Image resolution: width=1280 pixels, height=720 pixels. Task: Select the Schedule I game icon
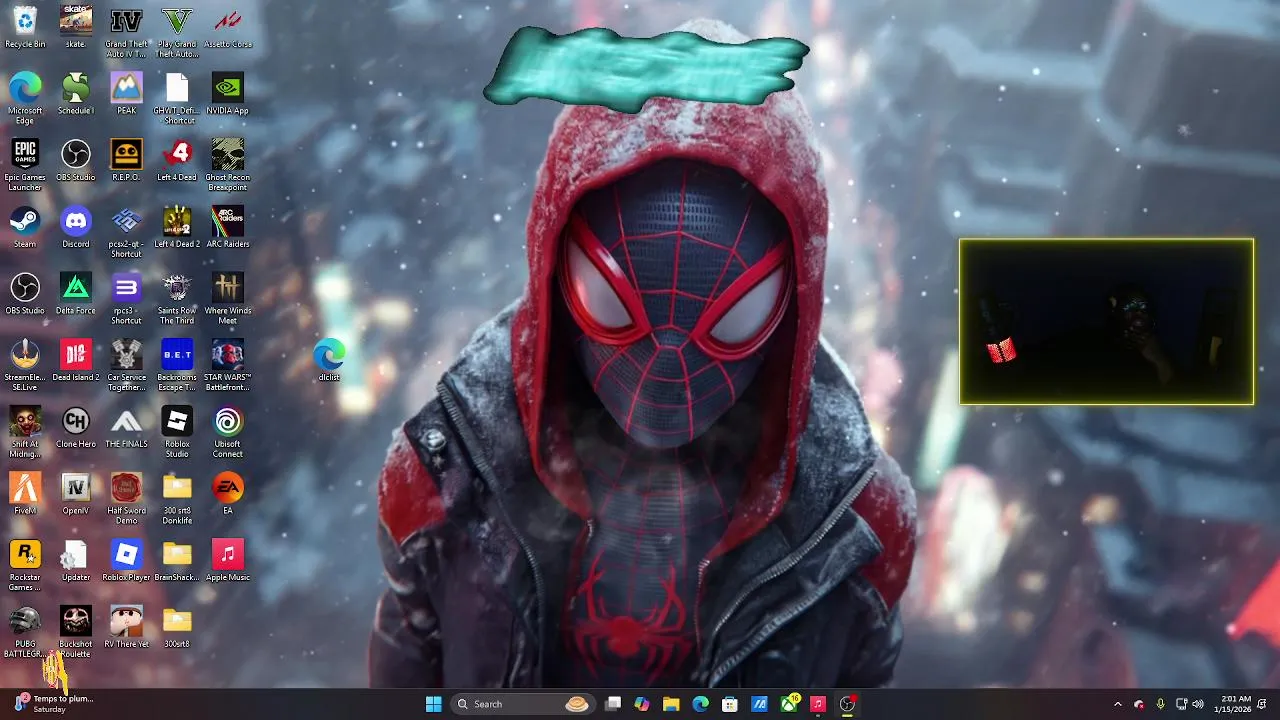click(75, 93)
